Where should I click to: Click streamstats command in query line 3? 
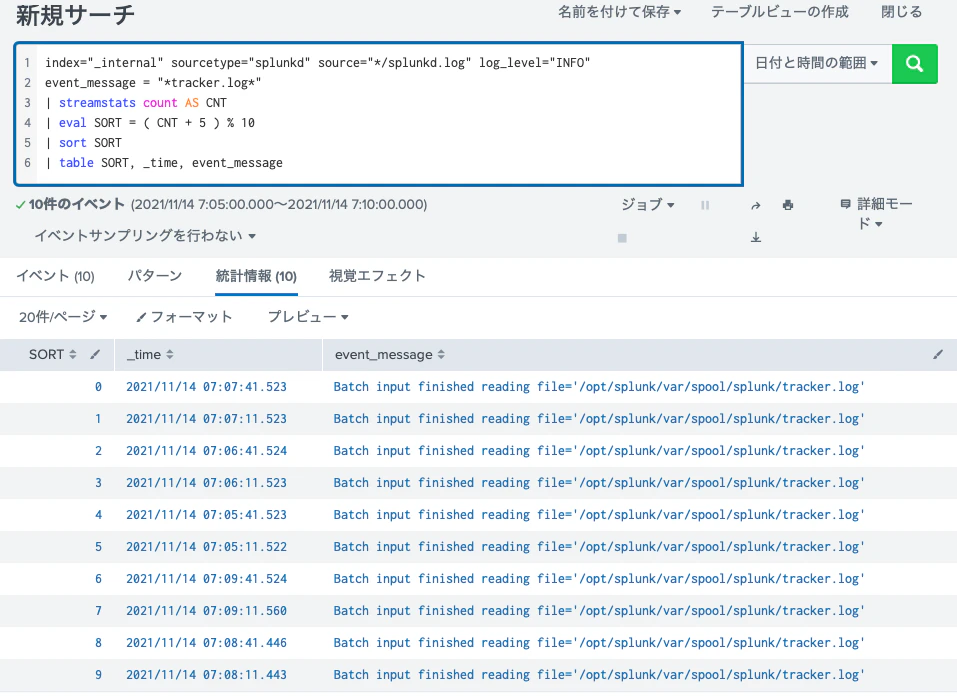pos(97,103)
